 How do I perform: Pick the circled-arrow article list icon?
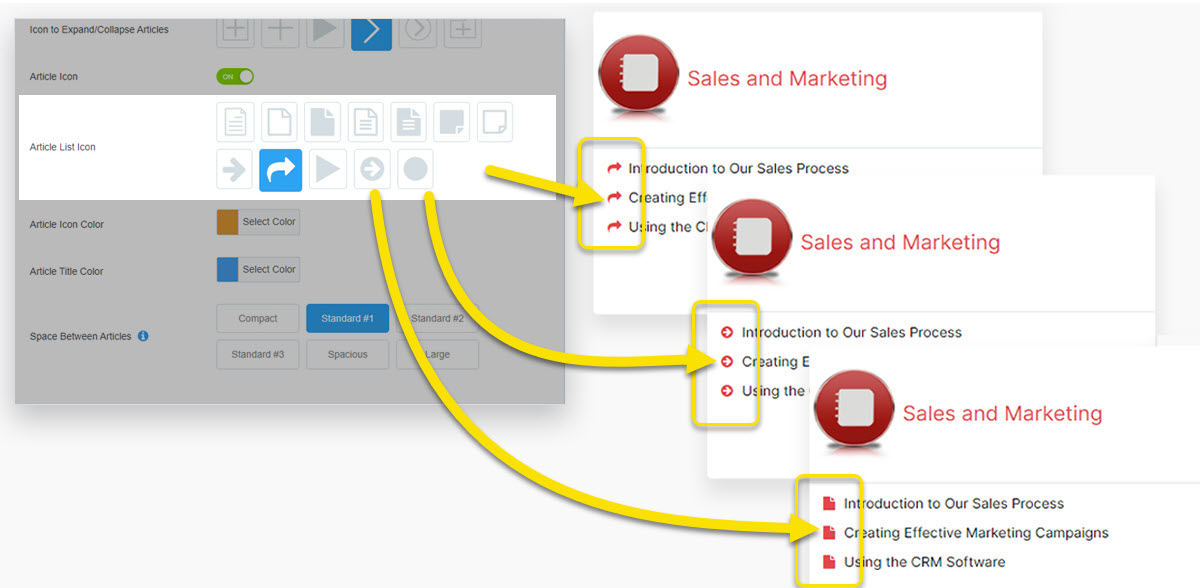371,170
